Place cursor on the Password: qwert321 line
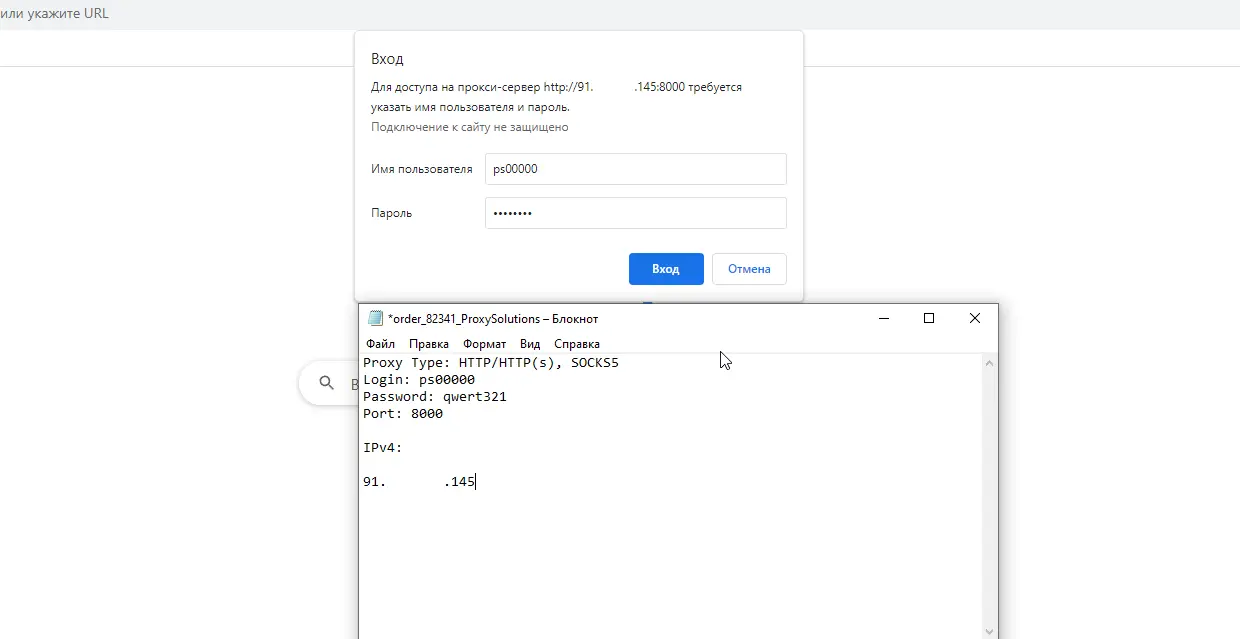Viewport: 1240px width, 639px height. tap(435, 396)
